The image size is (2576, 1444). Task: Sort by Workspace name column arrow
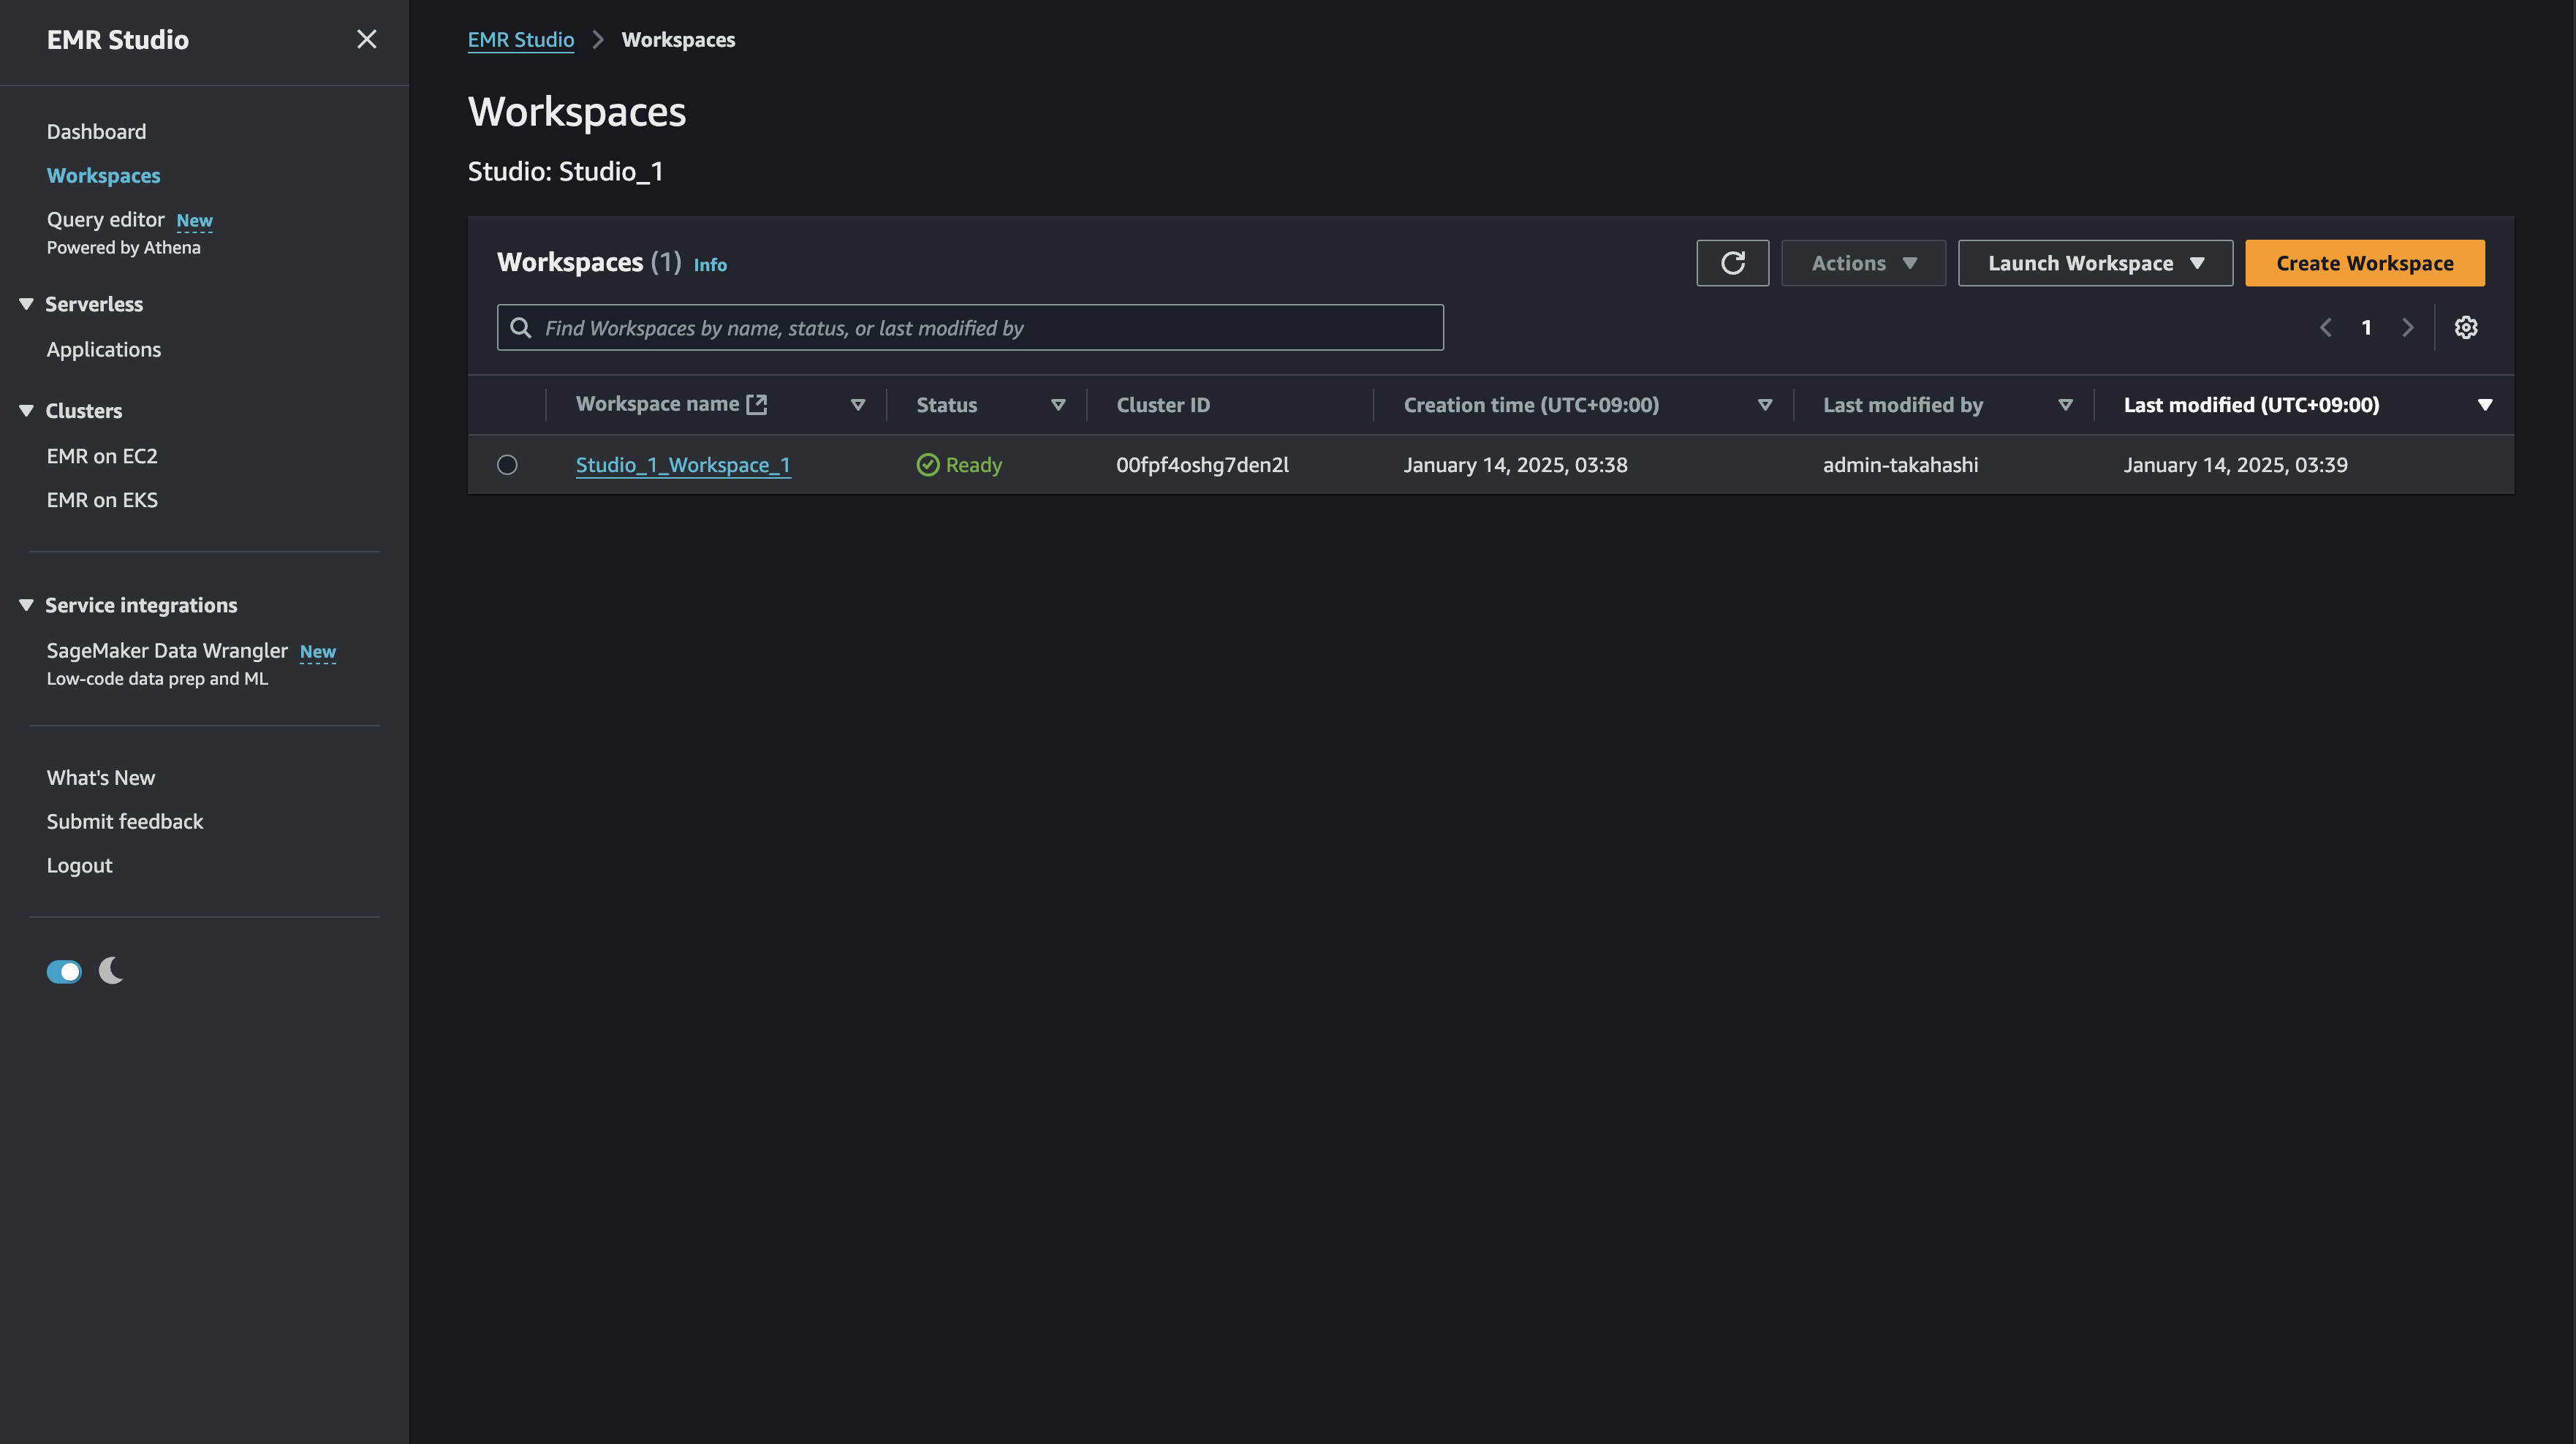(857, 405)
